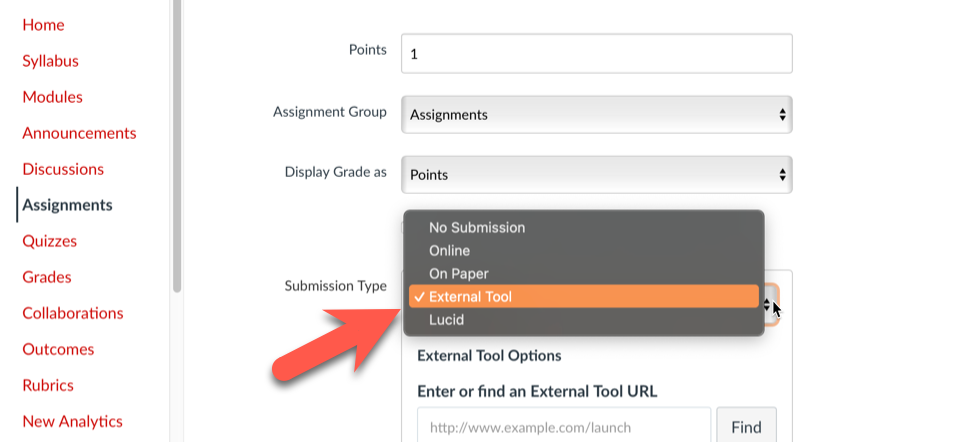
Task: Choose No Submission option
Action: click(477, 228)
